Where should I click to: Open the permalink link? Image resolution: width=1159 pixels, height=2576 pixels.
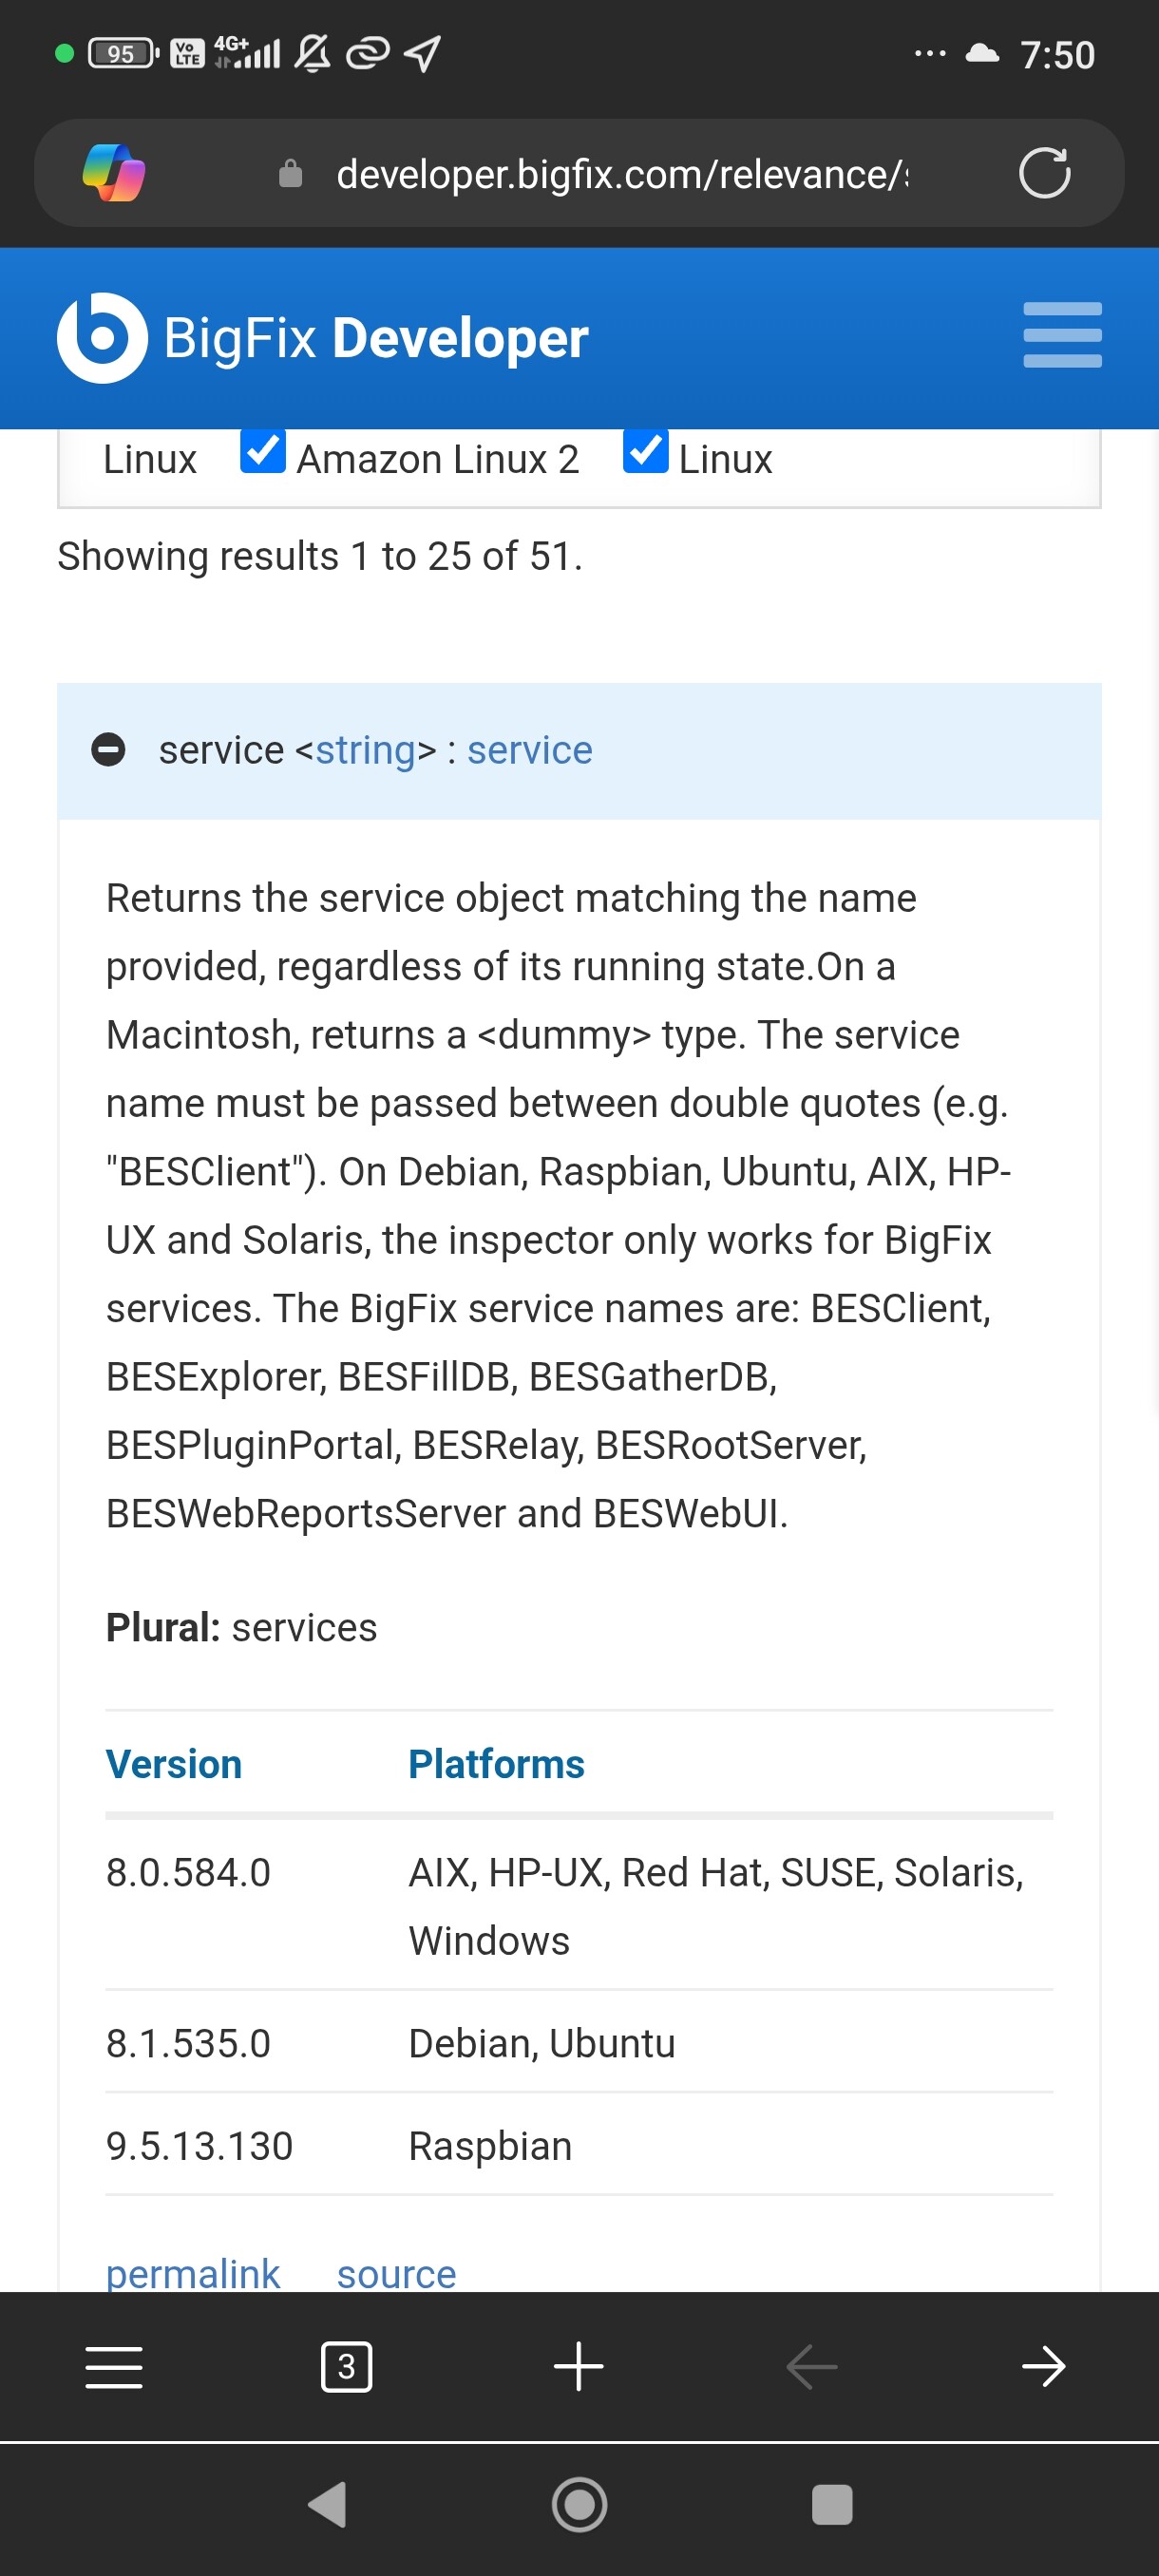click(193, 2272)
